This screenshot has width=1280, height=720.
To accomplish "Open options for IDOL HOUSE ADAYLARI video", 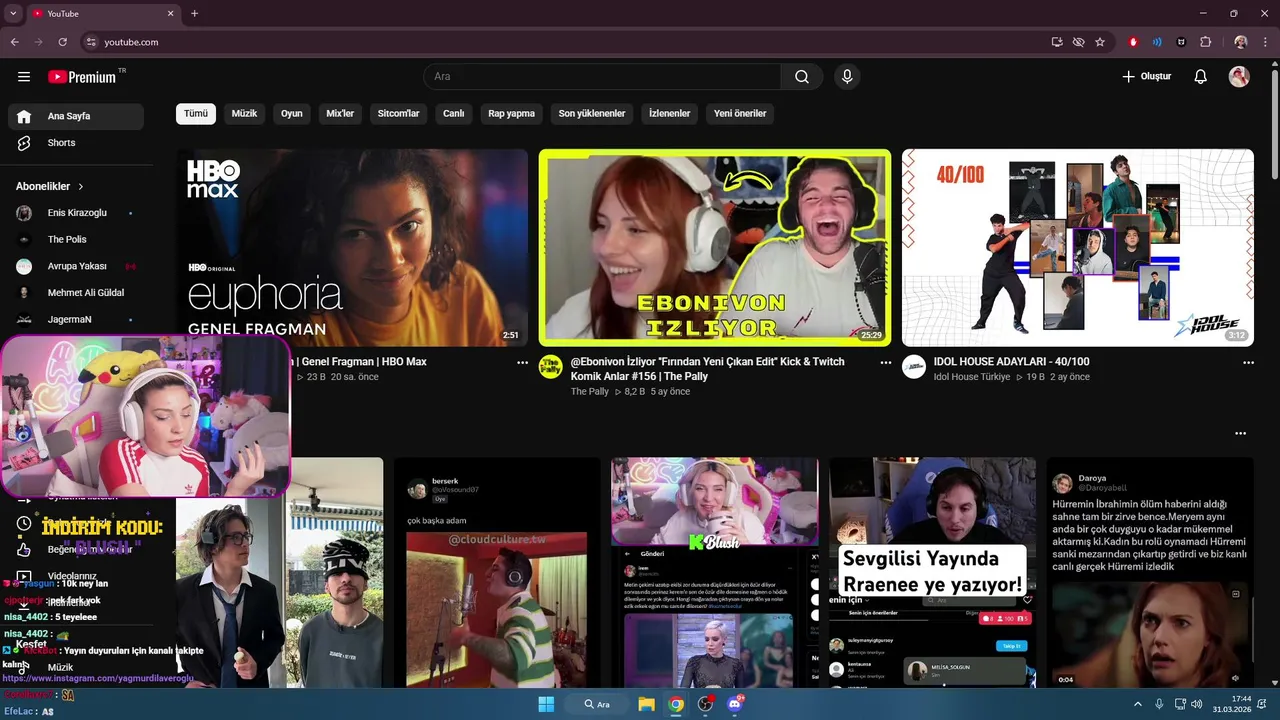I will [1248, 363].
